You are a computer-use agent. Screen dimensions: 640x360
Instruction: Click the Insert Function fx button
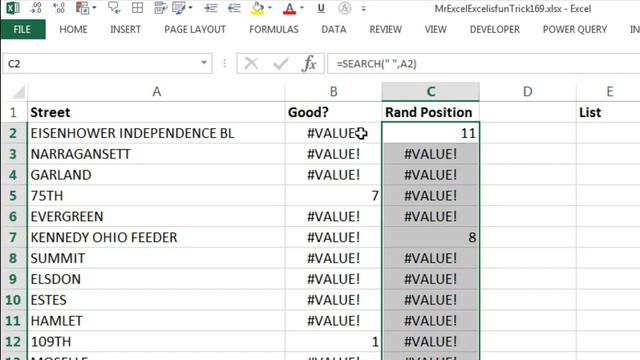(309, 64)
